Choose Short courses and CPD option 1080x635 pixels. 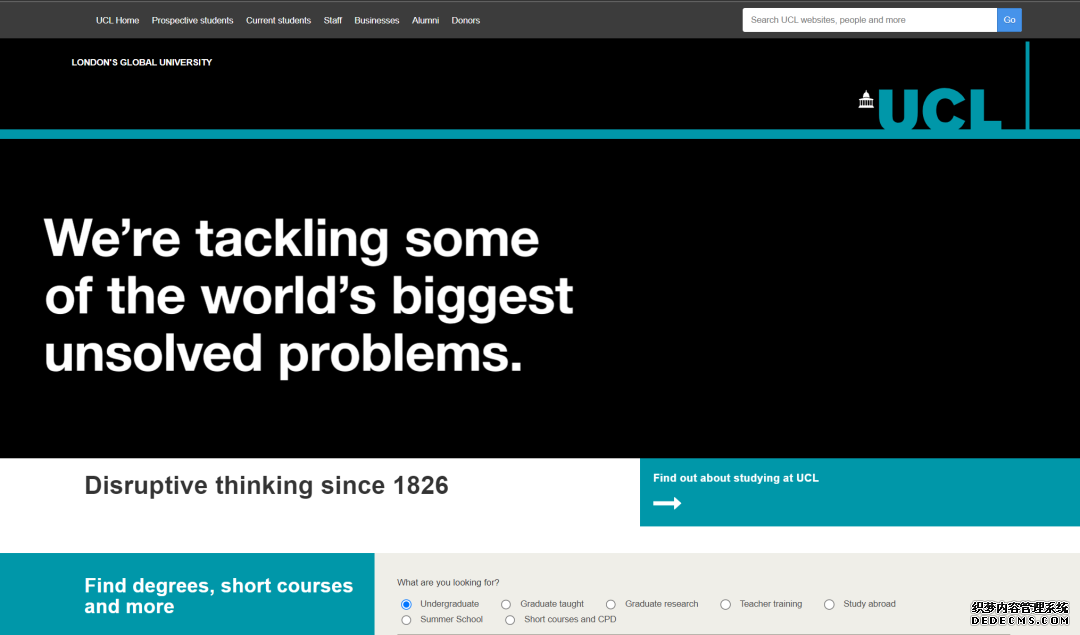510,620
